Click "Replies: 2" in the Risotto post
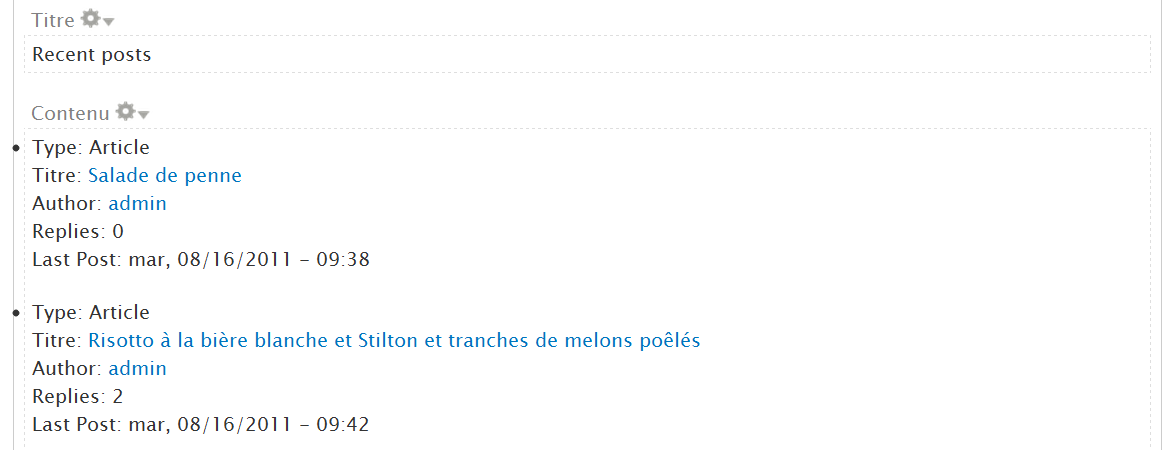Viewport: 1173px width, 450px height. click(78, 397)
